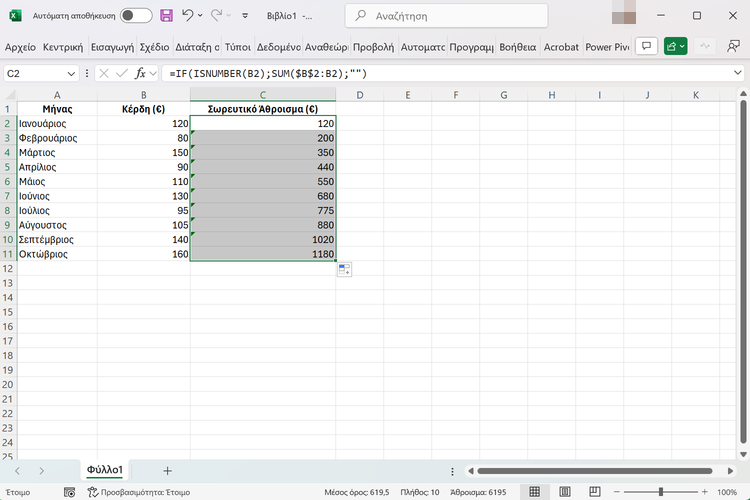Select column B header
The width and height of the screenshot is (750, 500).
coord(143,95)
